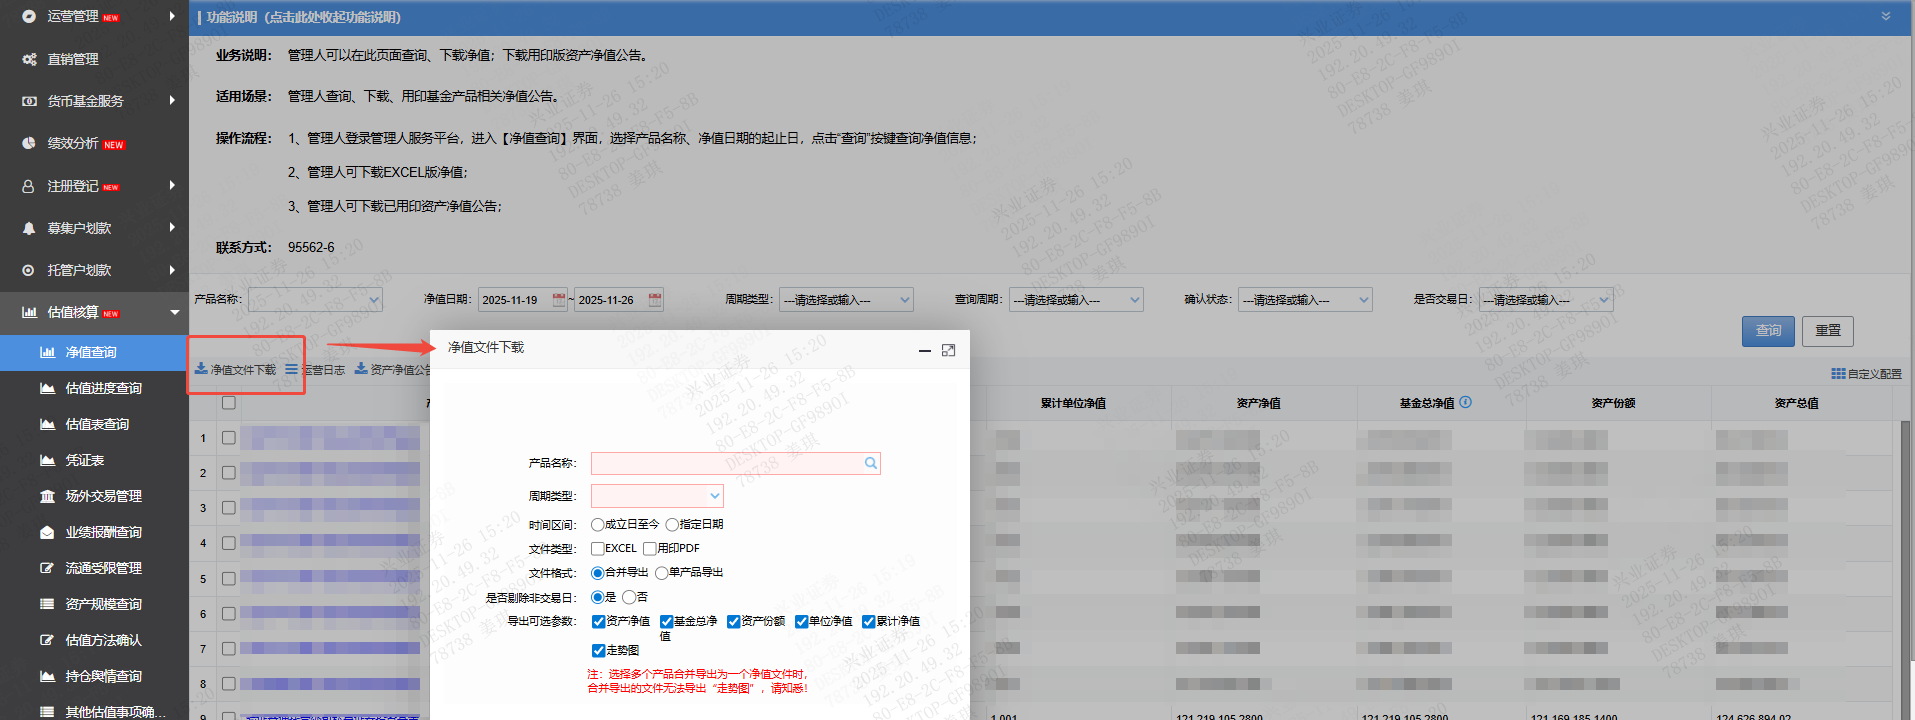Click the 查询 button
Image resolution: width=1915 pixels, height=720 pixels.
pos(1768,330)
